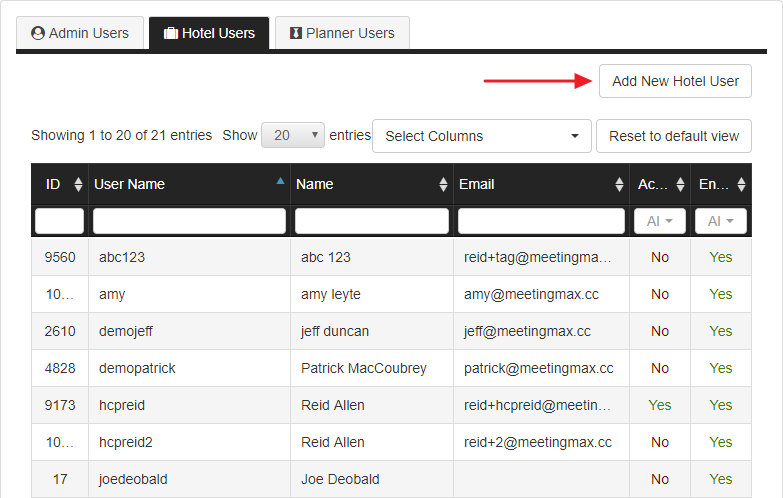This screenshot has width=783, height=498.
Task: Click ID cell 9173
Action: [x=60, y=405]
